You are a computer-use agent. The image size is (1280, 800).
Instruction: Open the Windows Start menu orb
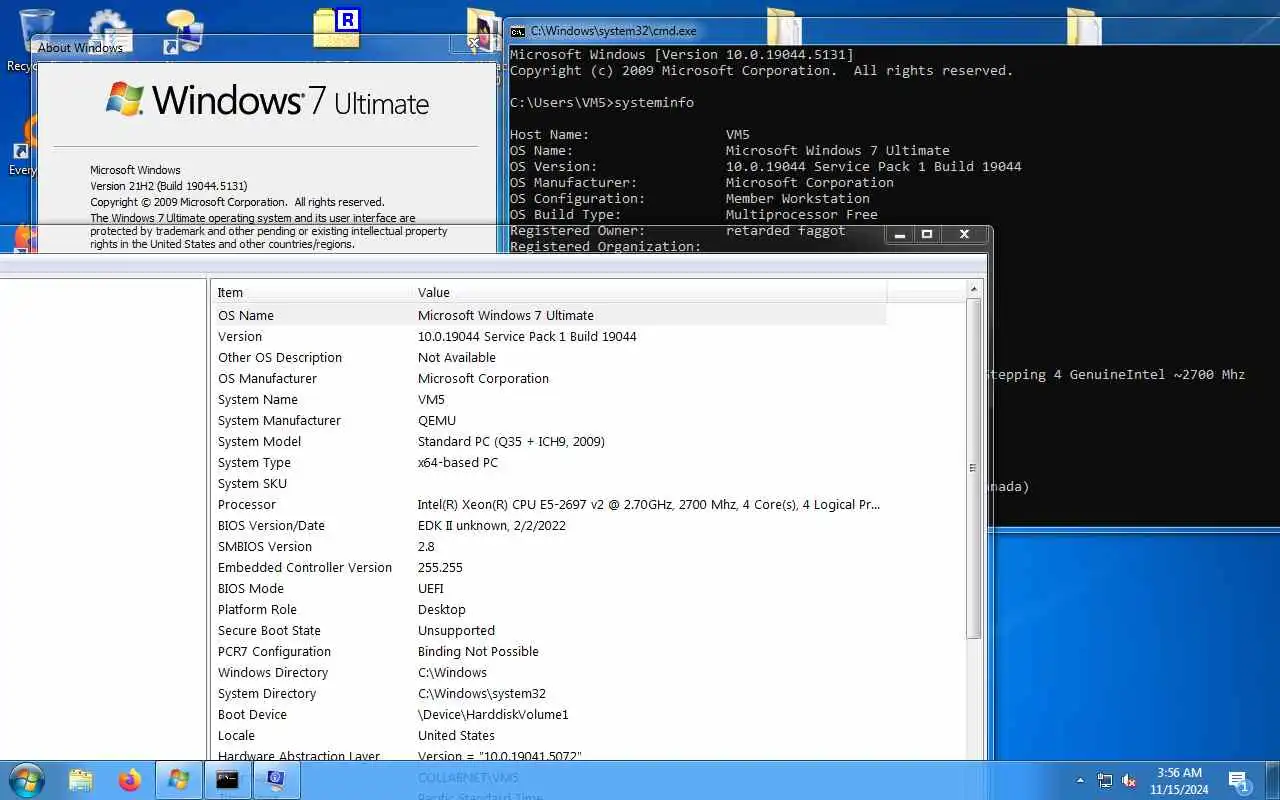tap(25, 779)
